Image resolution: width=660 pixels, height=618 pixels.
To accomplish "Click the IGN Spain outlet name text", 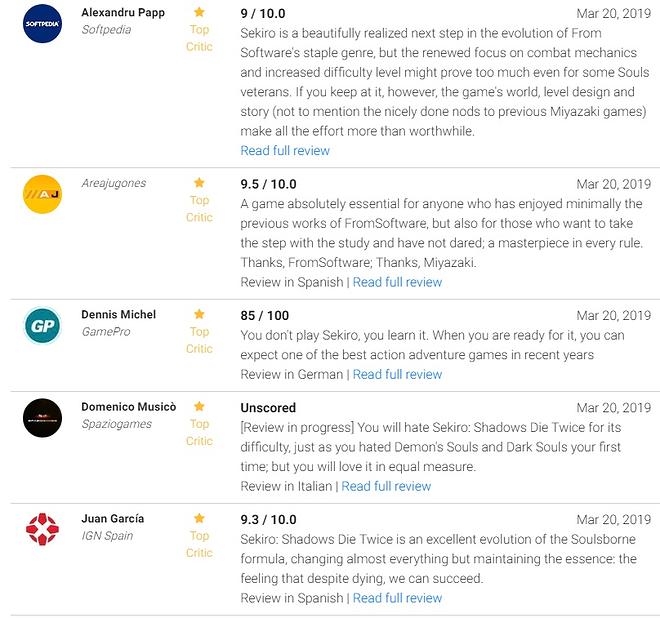I will pos(107,536).
